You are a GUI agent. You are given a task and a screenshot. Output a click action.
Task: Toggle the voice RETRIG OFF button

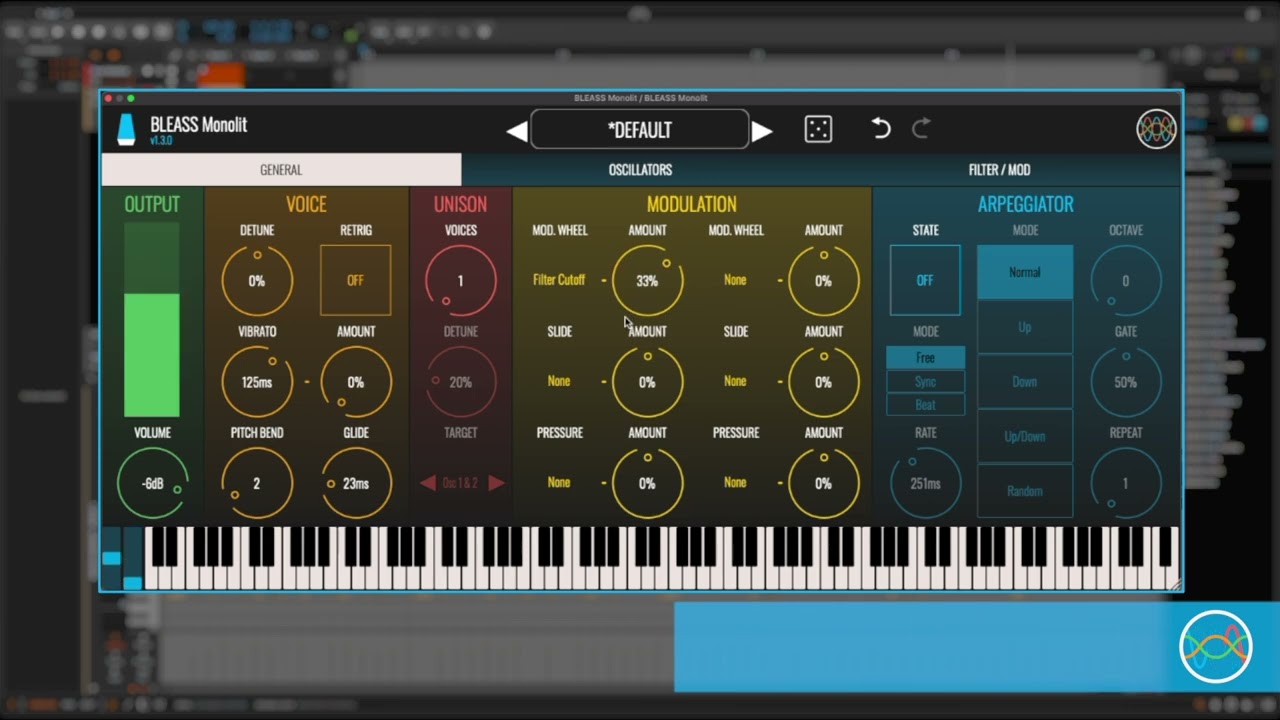(x=355, y=281)
